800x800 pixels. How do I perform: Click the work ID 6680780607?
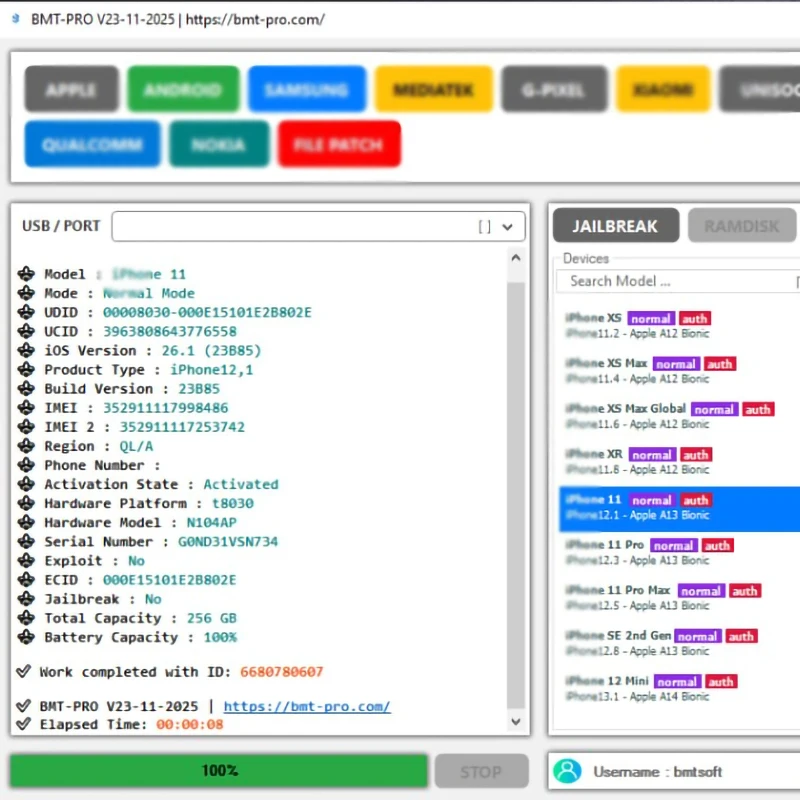[x=282, y=672]
